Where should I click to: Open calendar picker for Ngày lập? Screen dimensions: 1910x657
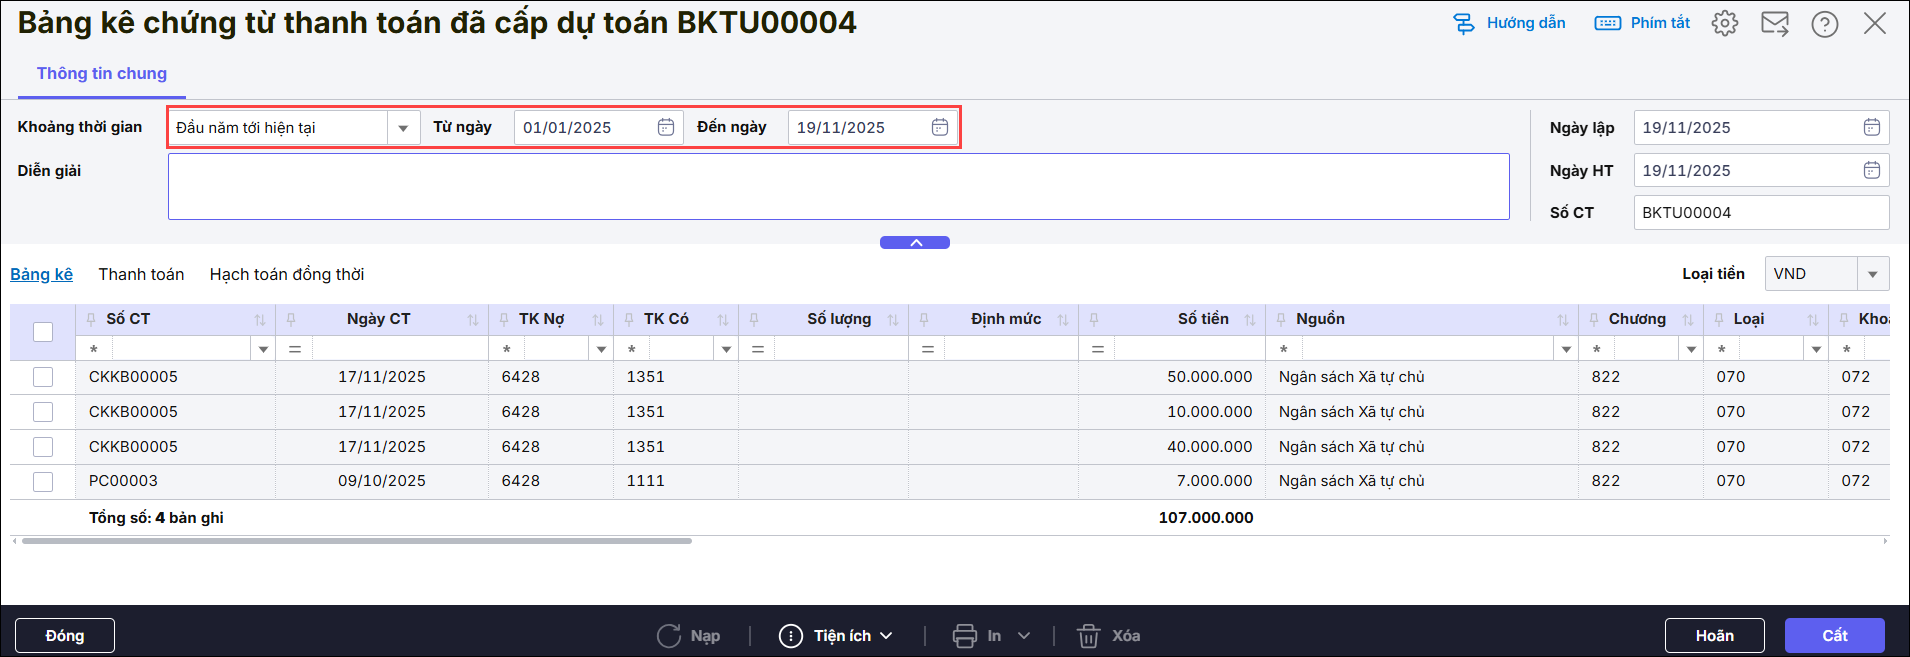1872,127
